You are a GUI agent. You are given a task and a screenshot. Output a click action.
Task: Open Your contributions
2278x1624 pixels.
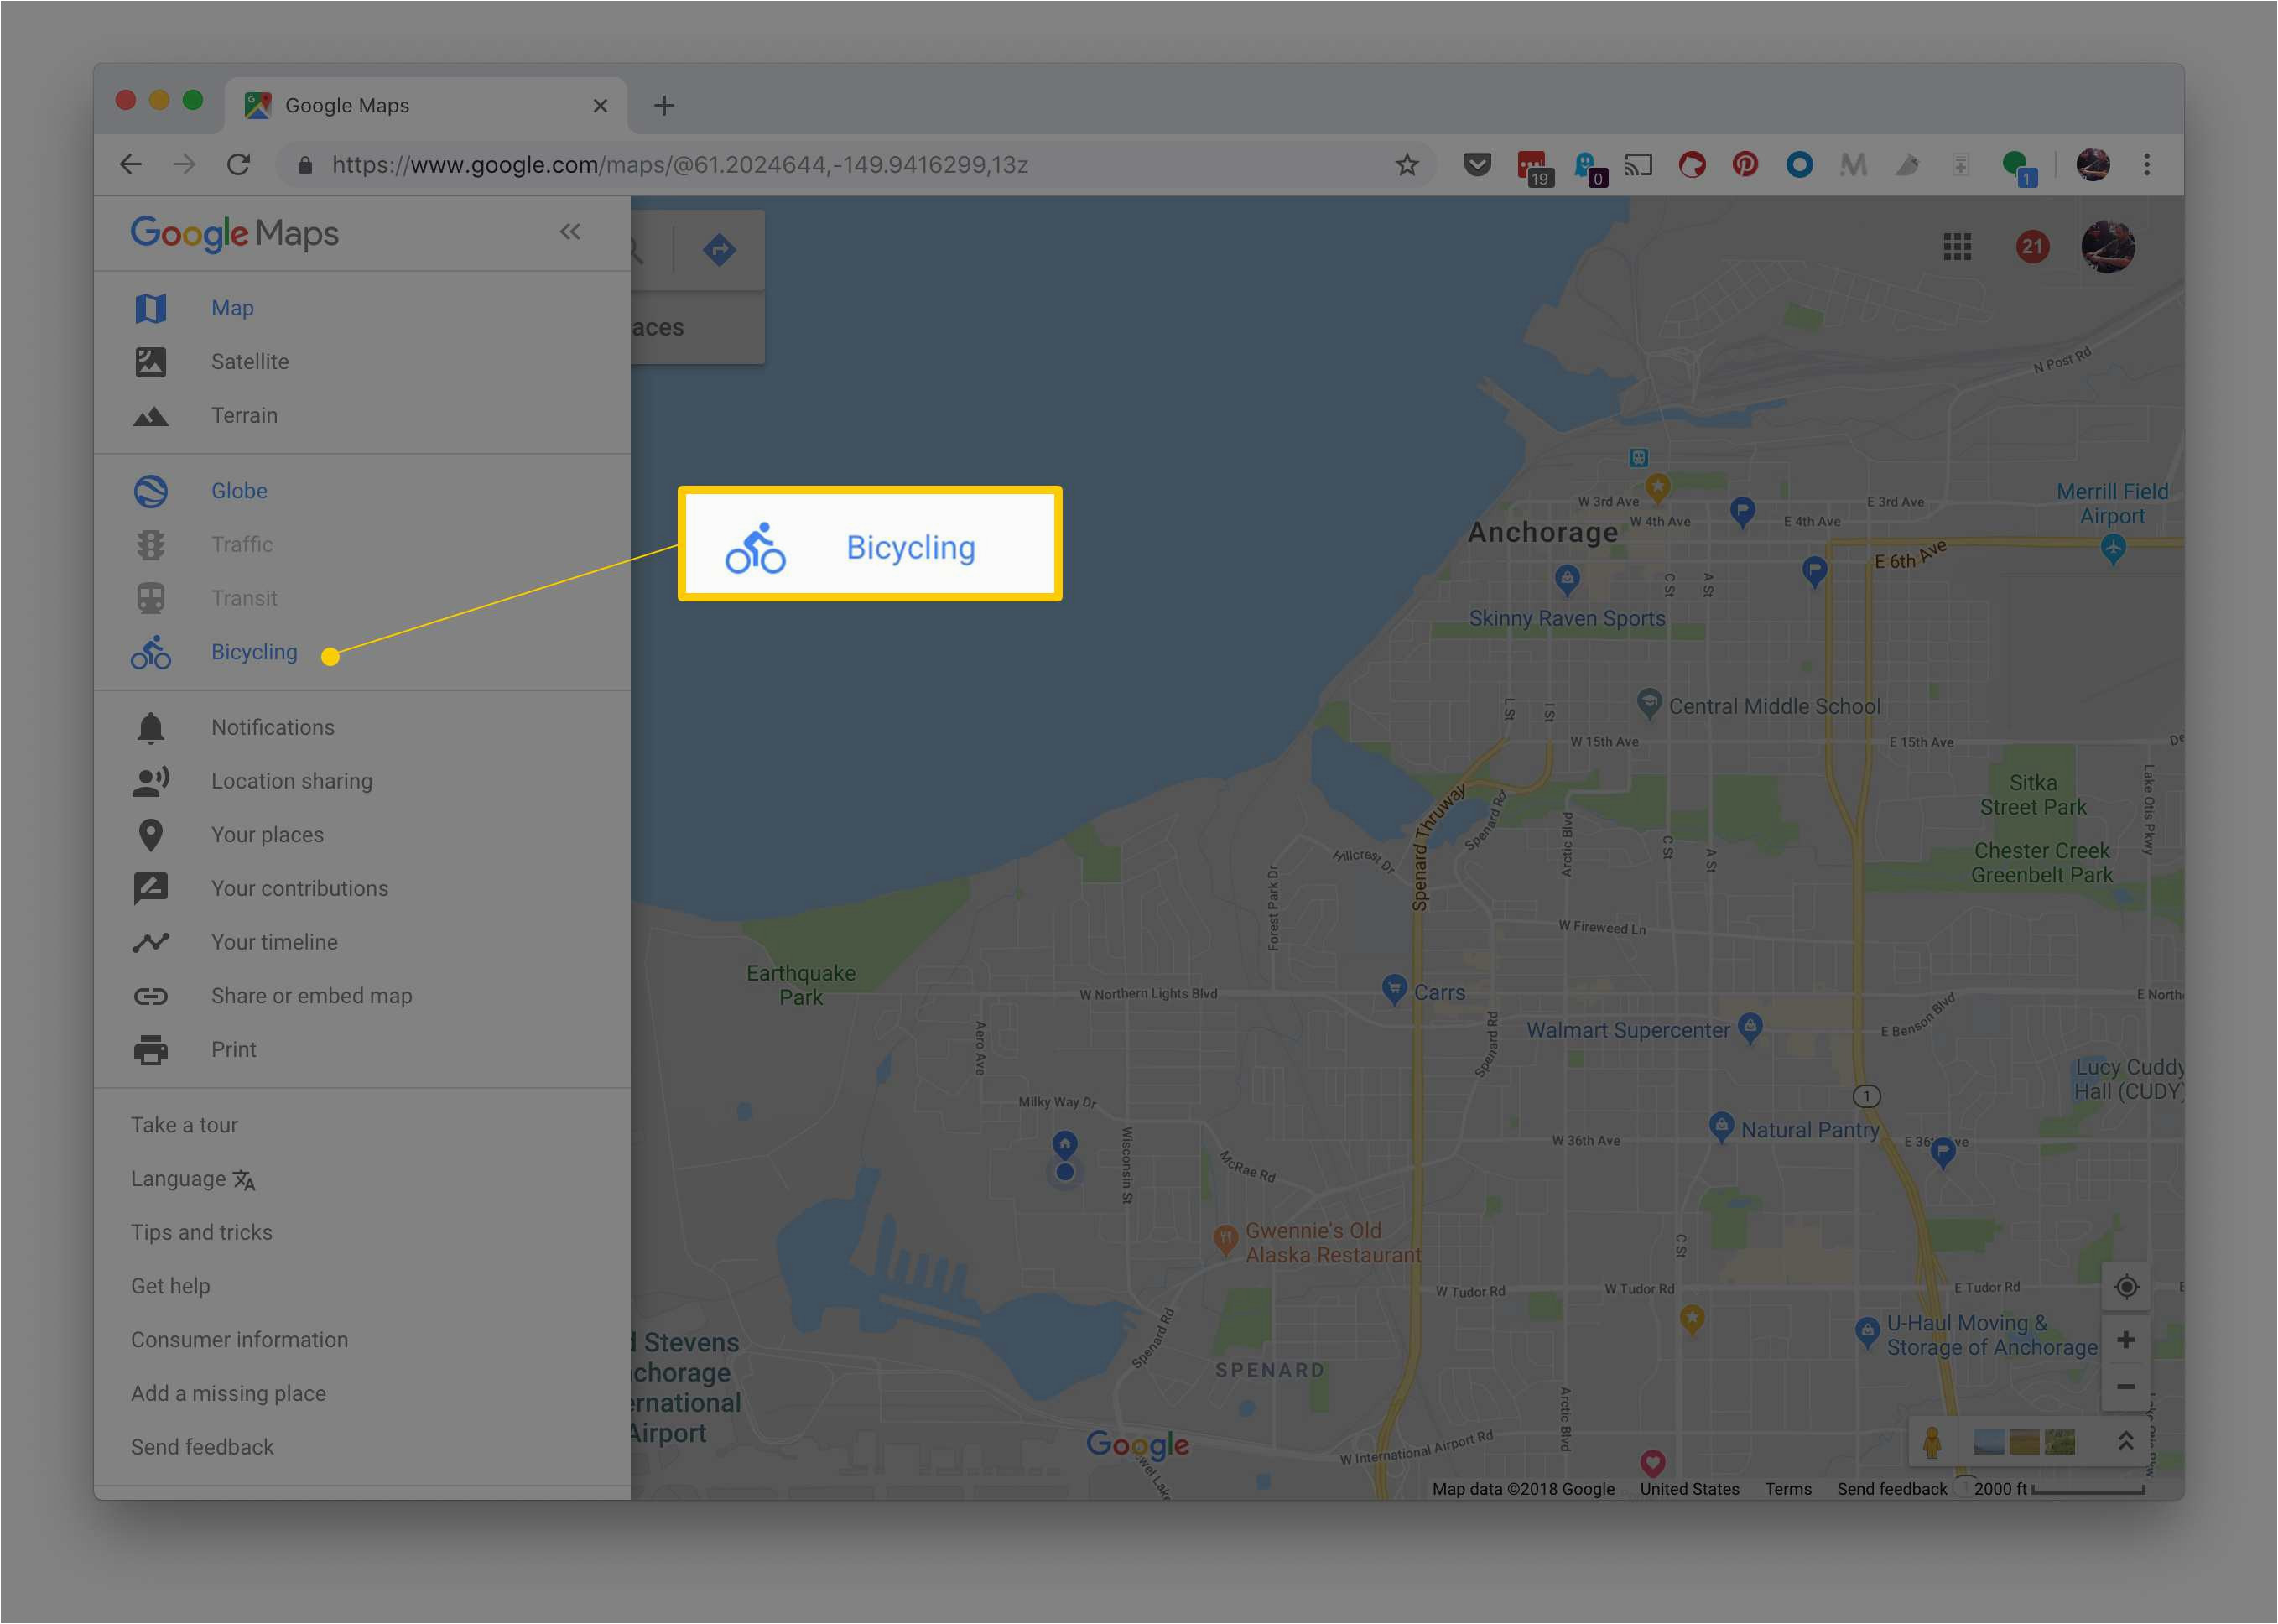click(x=299, y=889)
